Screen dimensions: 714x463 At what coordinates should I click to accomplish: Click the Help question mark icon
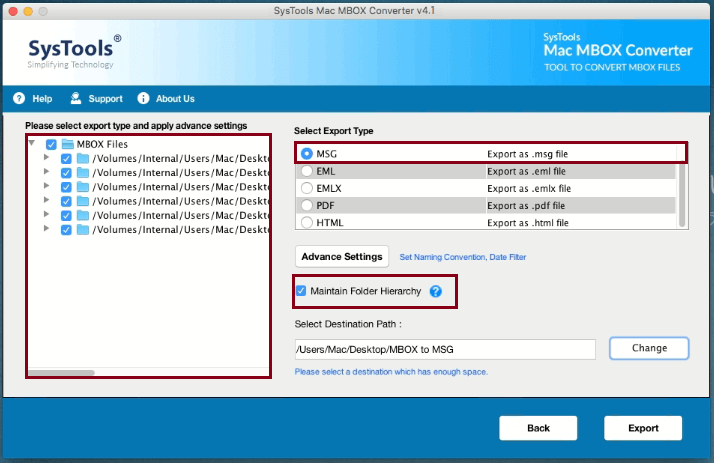(19, 98)
